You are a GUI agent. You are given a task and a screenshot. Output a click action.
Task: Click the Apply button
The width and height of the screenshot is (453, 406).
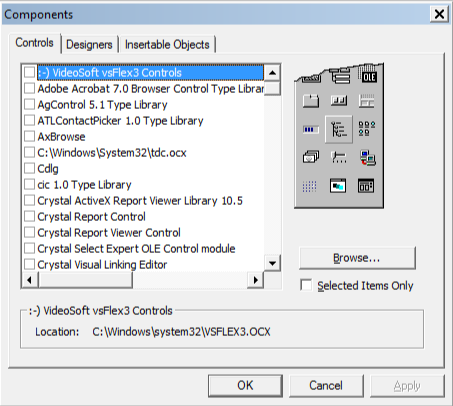[x=407, y=386]
